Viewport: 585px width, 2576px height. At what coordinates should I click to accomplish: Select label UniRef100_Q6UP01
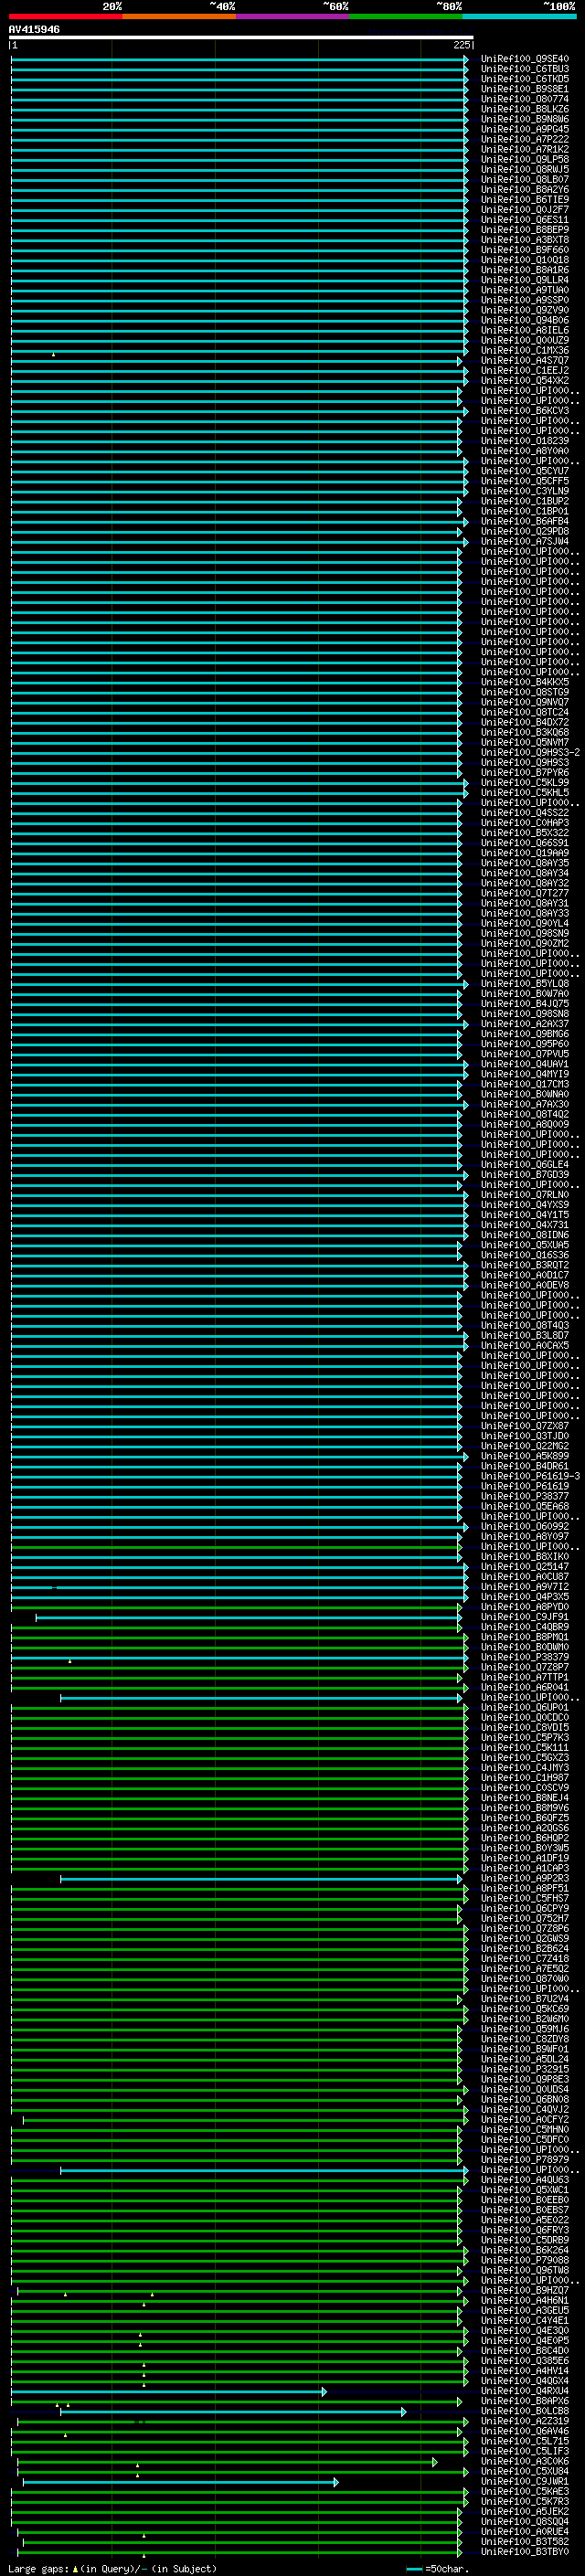point(525,1708)
